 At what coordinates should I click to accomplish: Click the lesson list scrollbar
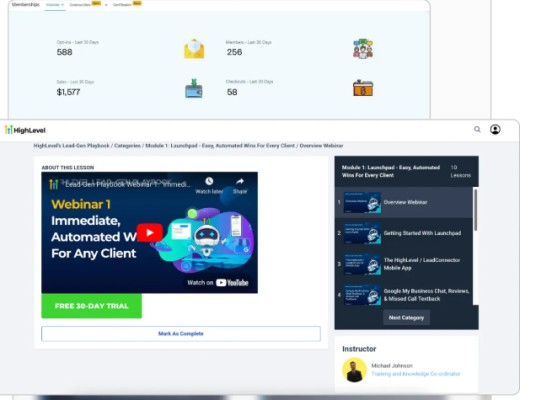(x=475, y=210)
